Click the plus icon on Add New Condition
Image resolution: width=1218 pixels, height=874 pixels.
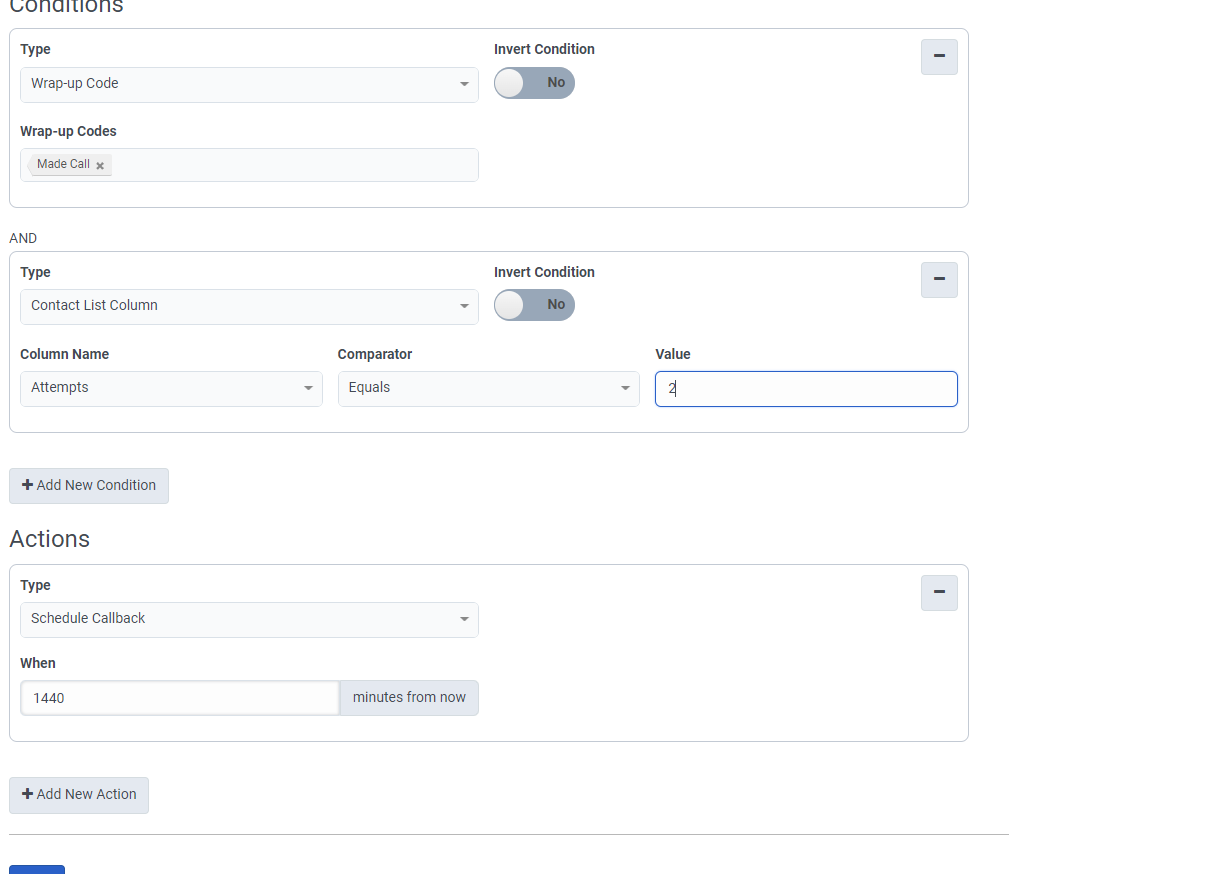click(x=27, y=485)
